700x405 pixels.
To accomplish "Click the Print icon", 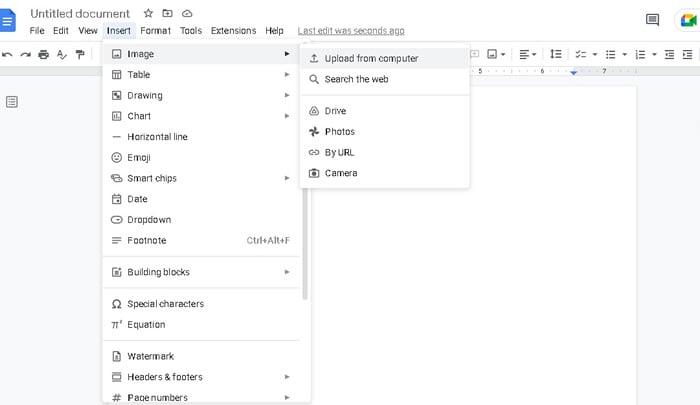I will click(x=43, y=54).
